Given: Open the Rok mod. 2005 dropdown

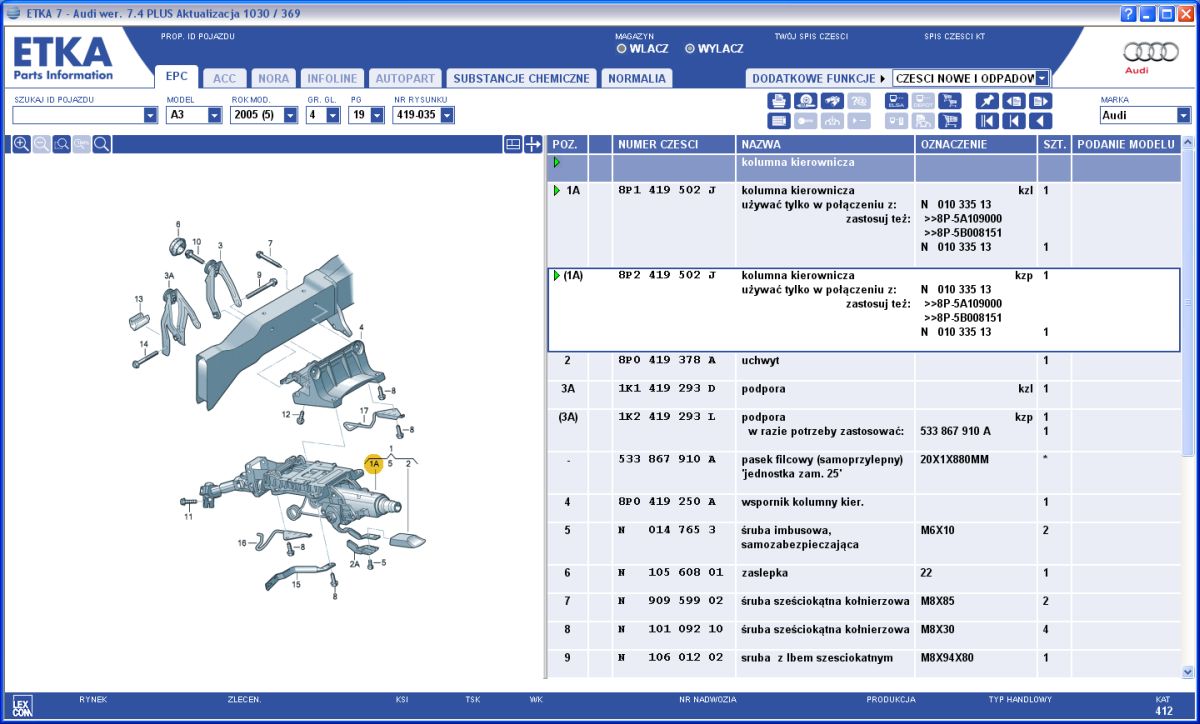Looking at the screenshot, I should (x=291, y=115).
